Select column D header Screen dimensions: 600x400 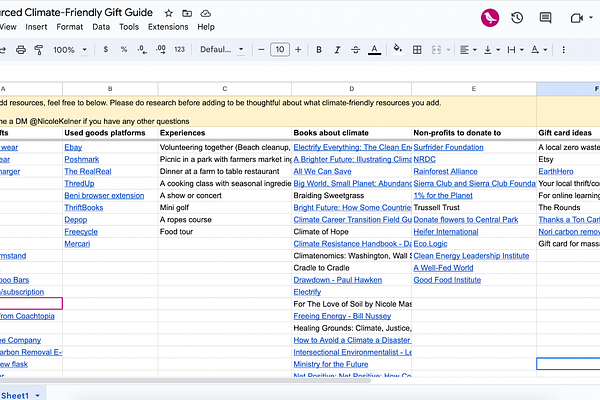[351, 89]
